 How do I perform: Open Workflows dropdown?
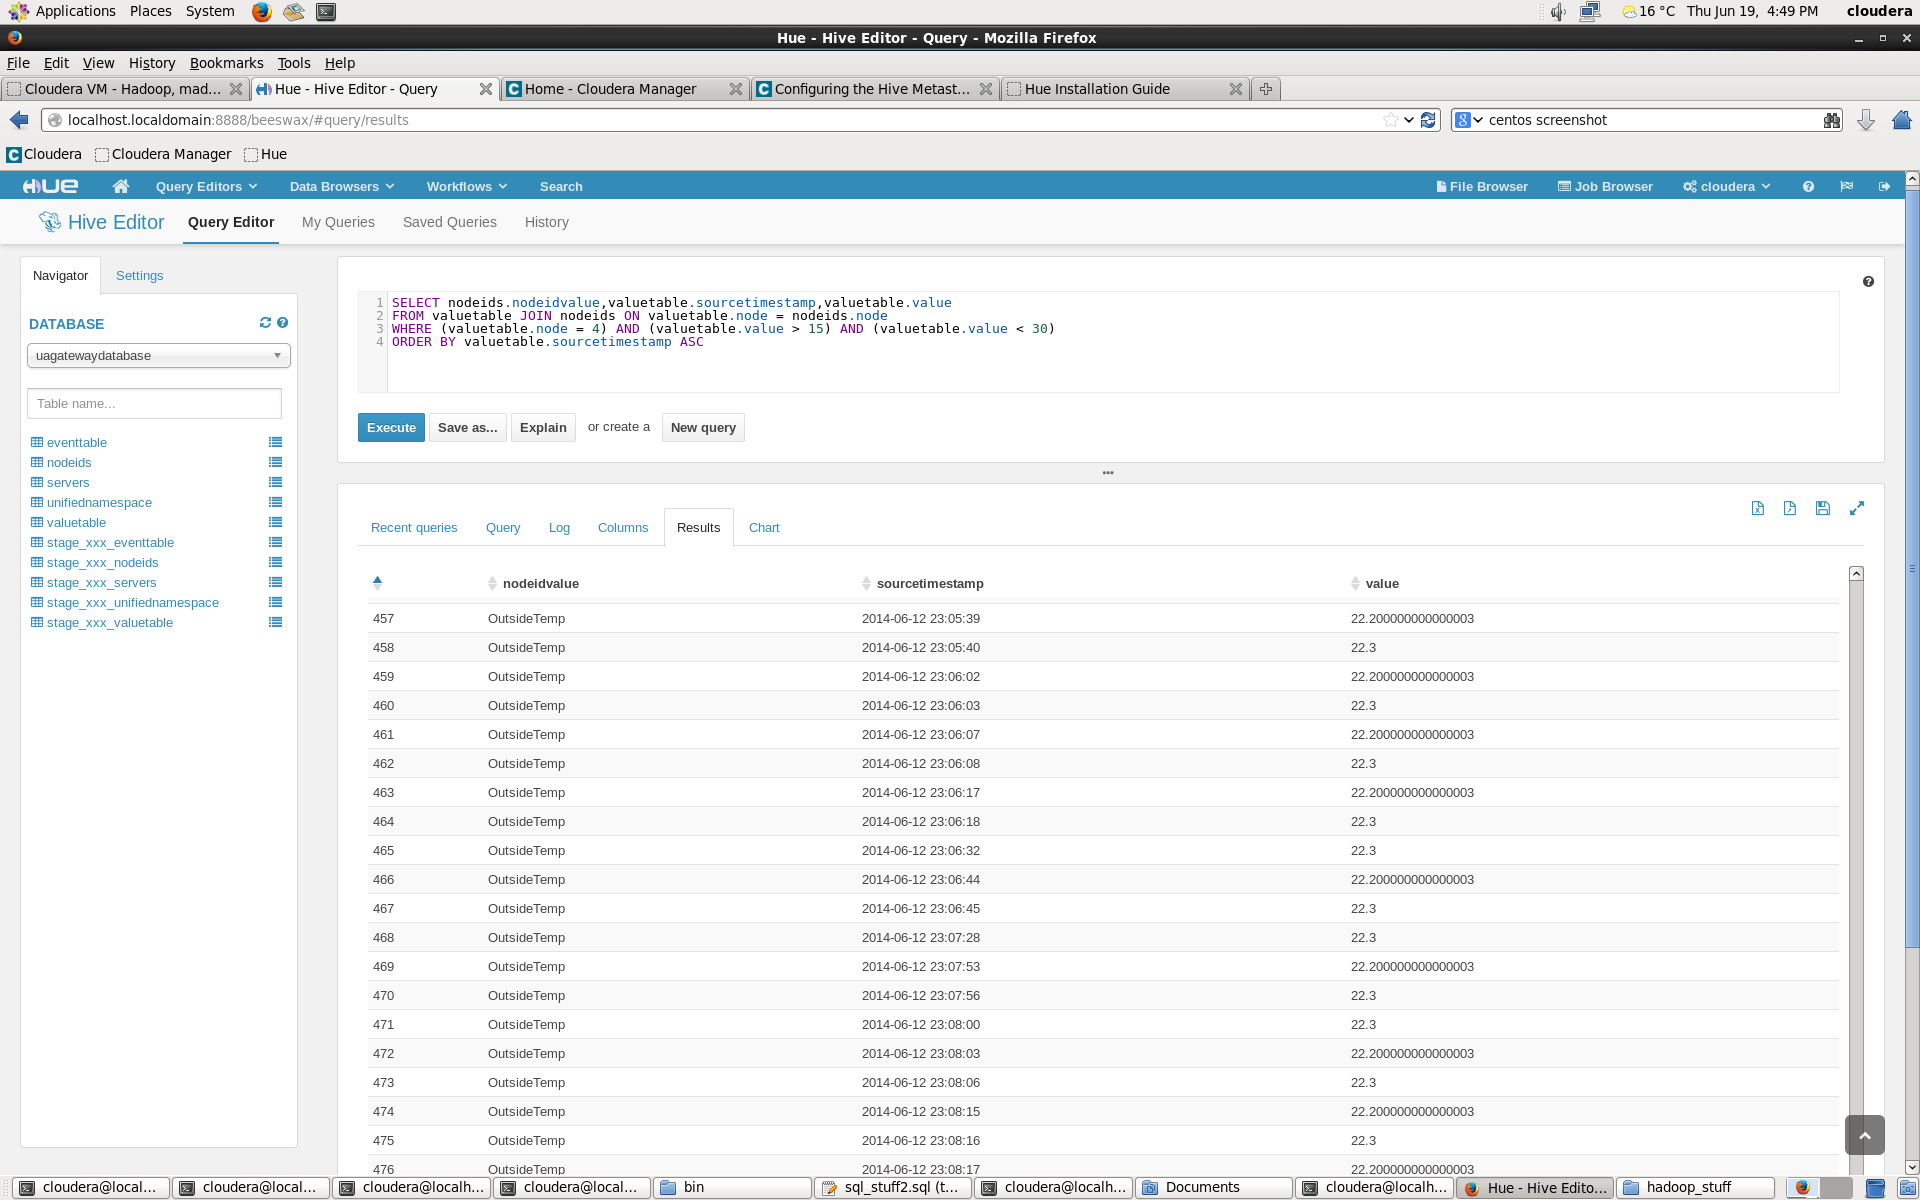coord(467,187)
